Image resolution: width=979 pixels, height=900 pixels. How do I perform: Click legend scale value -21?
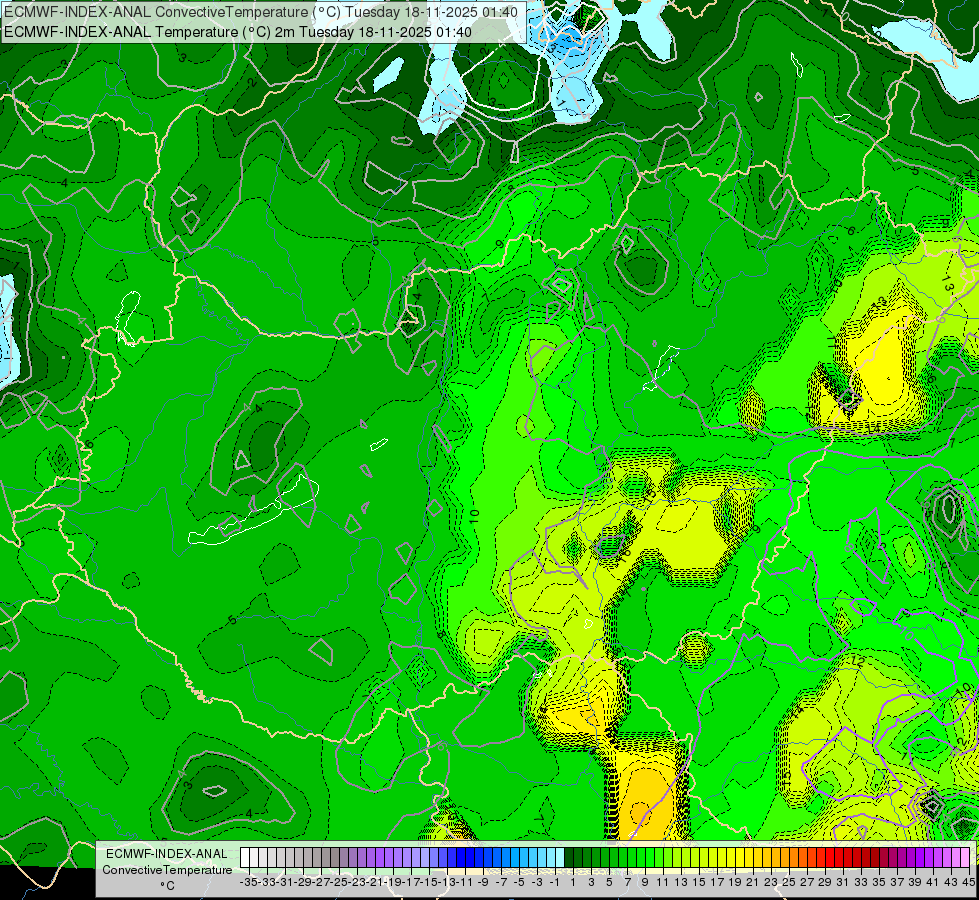(375, 882)
